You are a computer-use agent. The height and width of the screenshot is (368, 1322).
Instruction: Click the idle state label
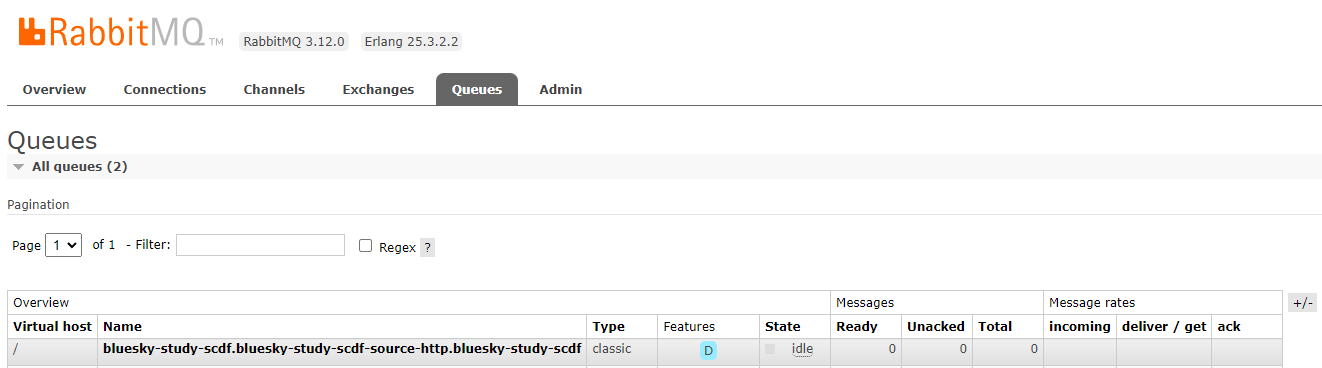coord(802,349)
